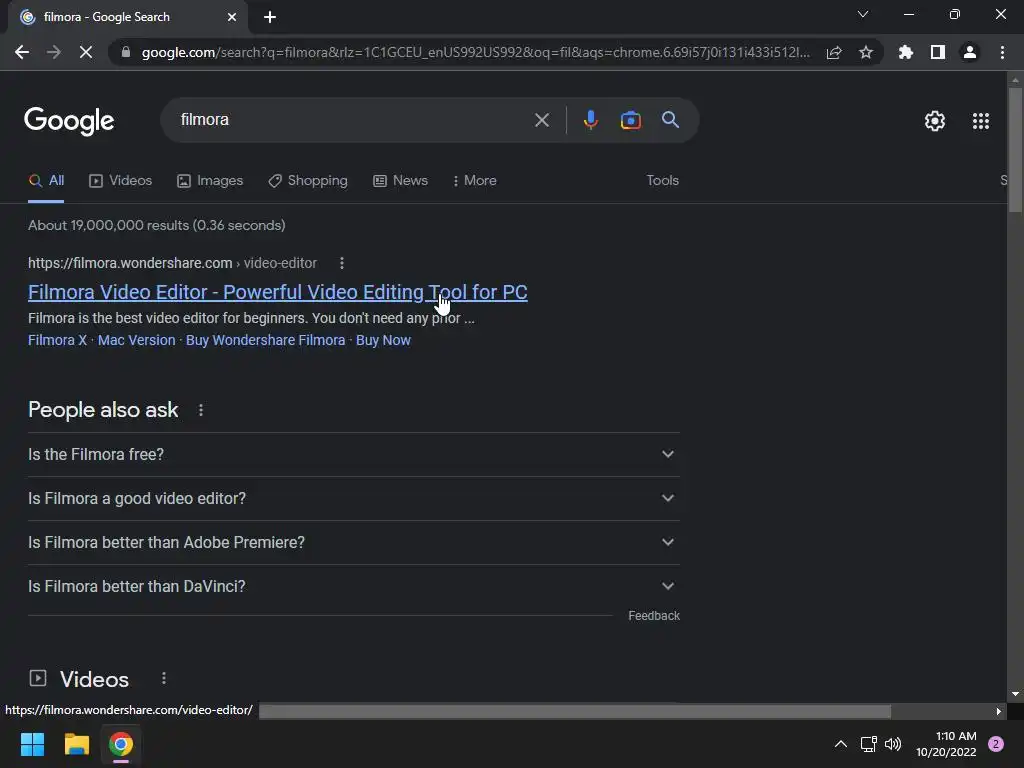This screenshot has height=768, width=1024.
Task: Stop page loading with the X button
Action: tap(86, 52)
